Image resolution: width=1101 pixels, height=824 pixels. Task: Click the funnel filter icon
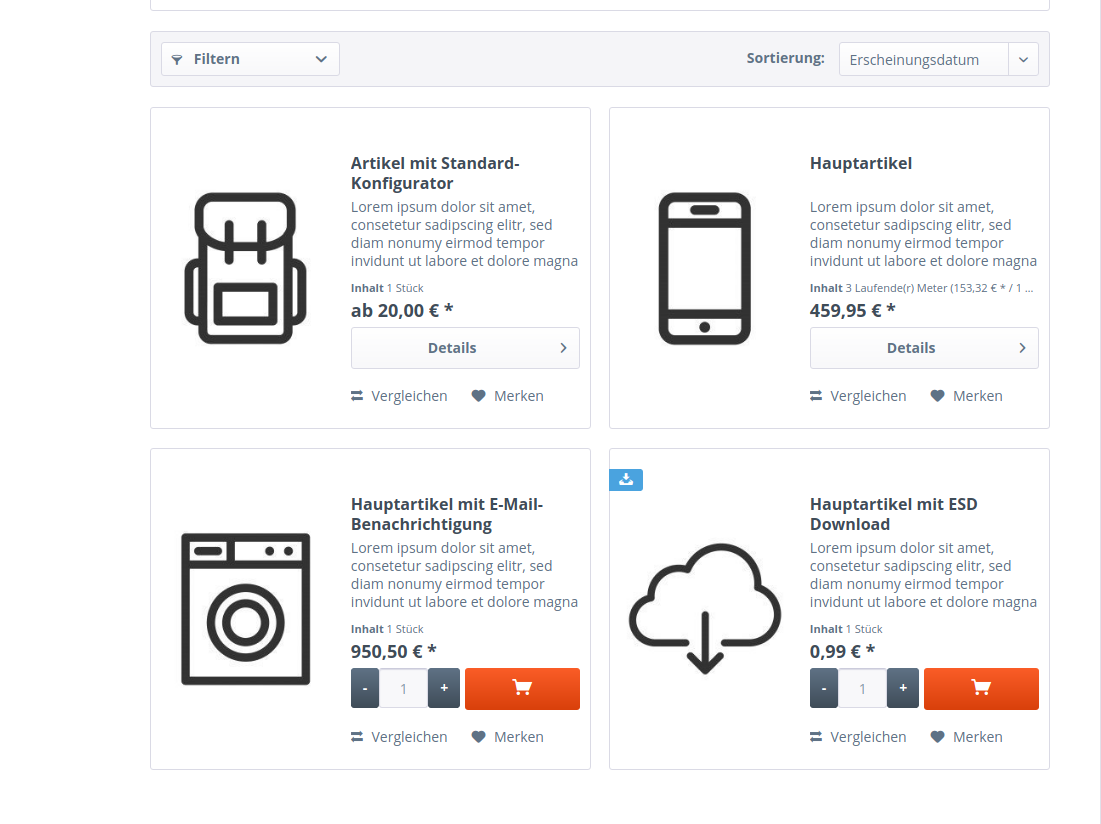point(177,60)
